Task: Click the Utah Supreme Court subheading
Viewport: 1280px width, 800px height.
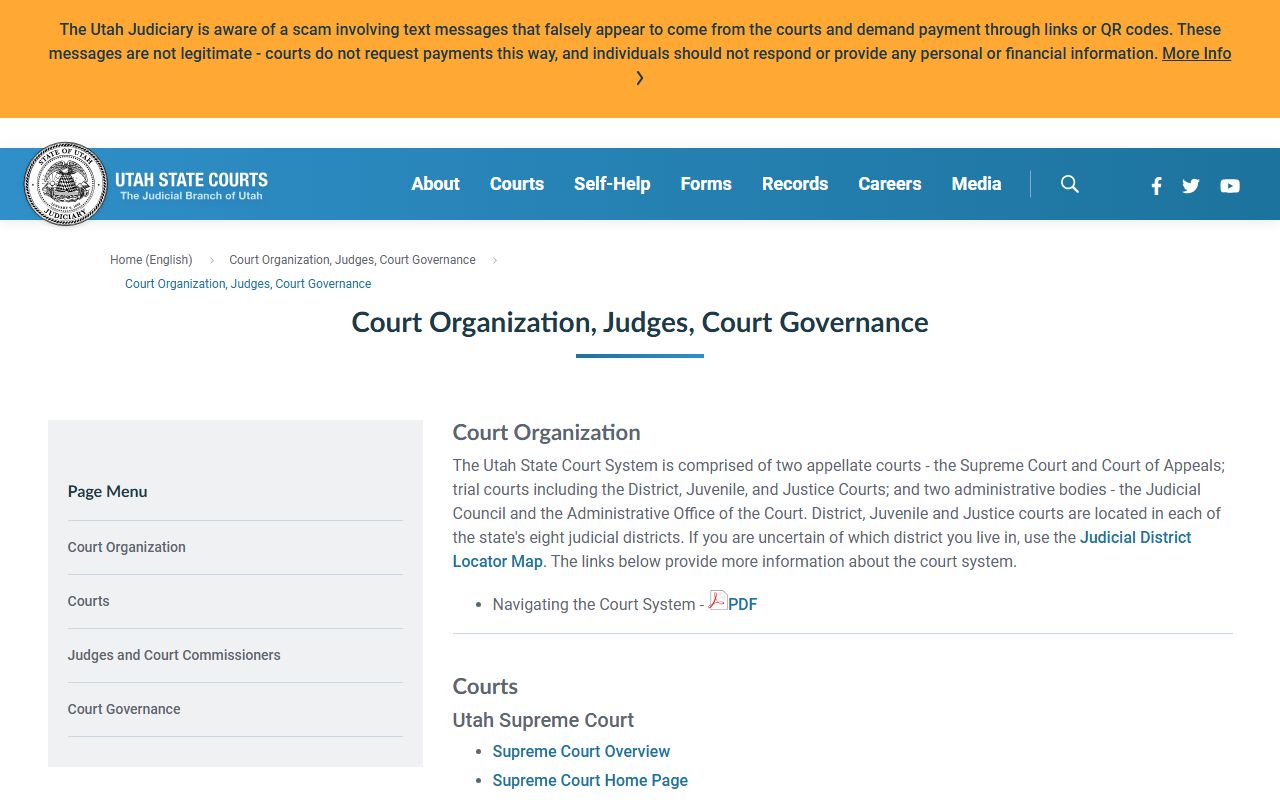Action: coord(543,720)
